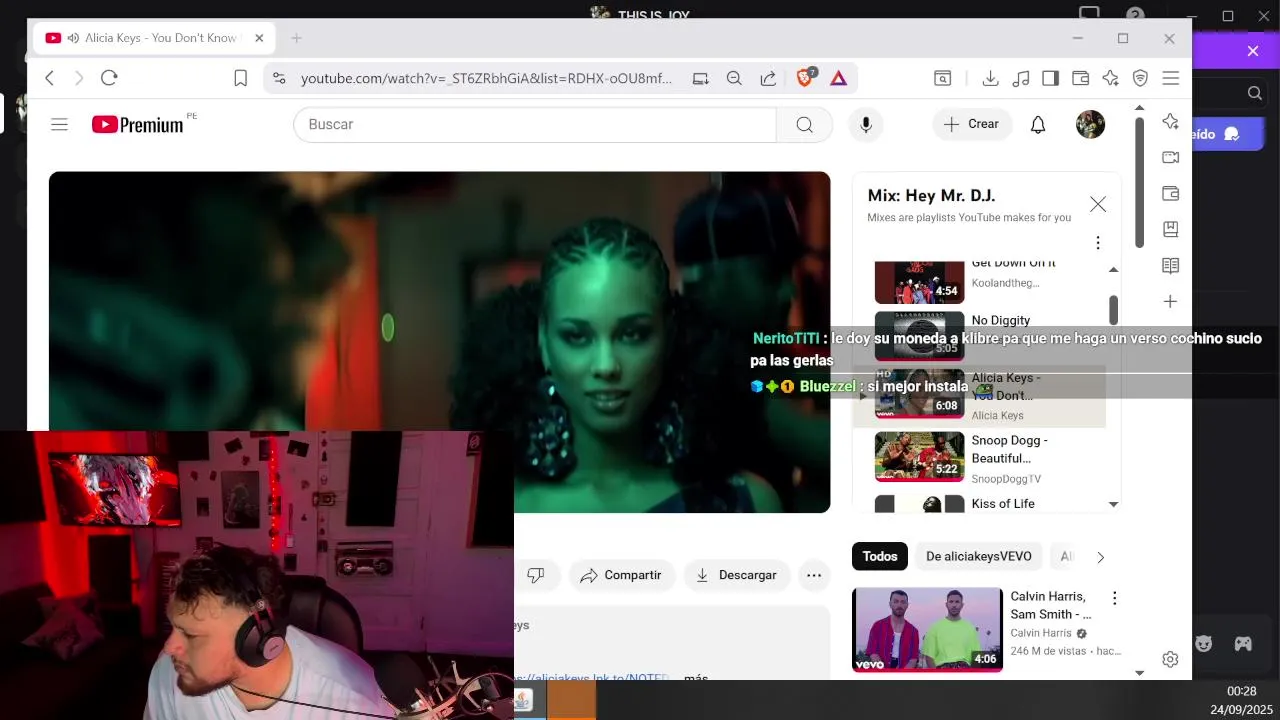Close the Alicia Keys browser tab
Image resolution: width=1280 pixels, height=720 pixels.
coord(259,38)
